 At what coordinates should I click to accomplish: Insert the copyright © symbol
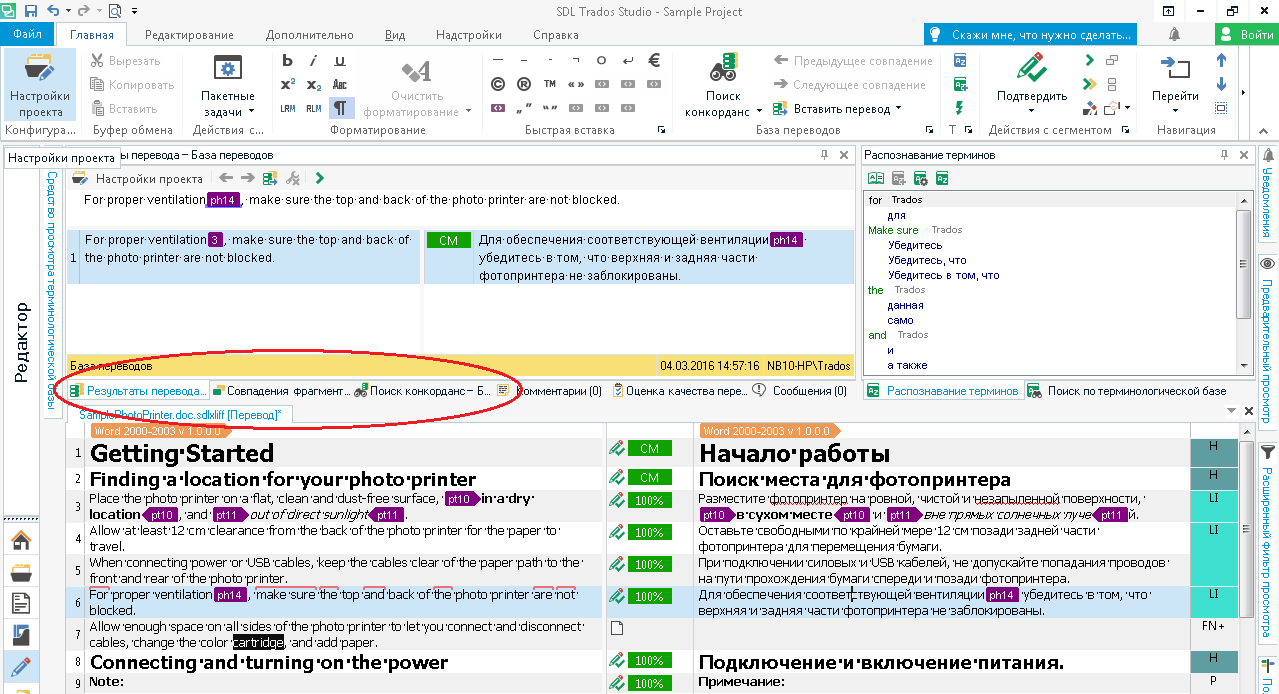(497, 84)
